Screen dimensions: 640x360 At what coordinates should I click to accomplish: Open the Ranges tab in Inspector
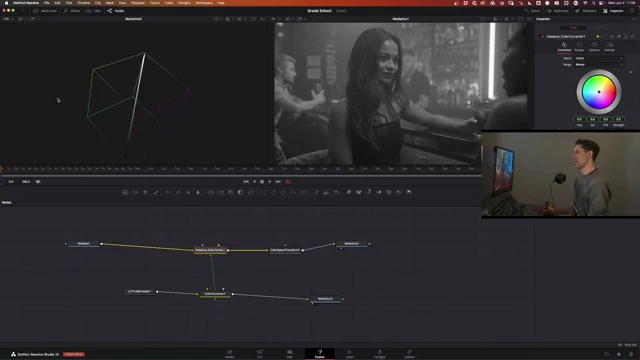(579, 47)
